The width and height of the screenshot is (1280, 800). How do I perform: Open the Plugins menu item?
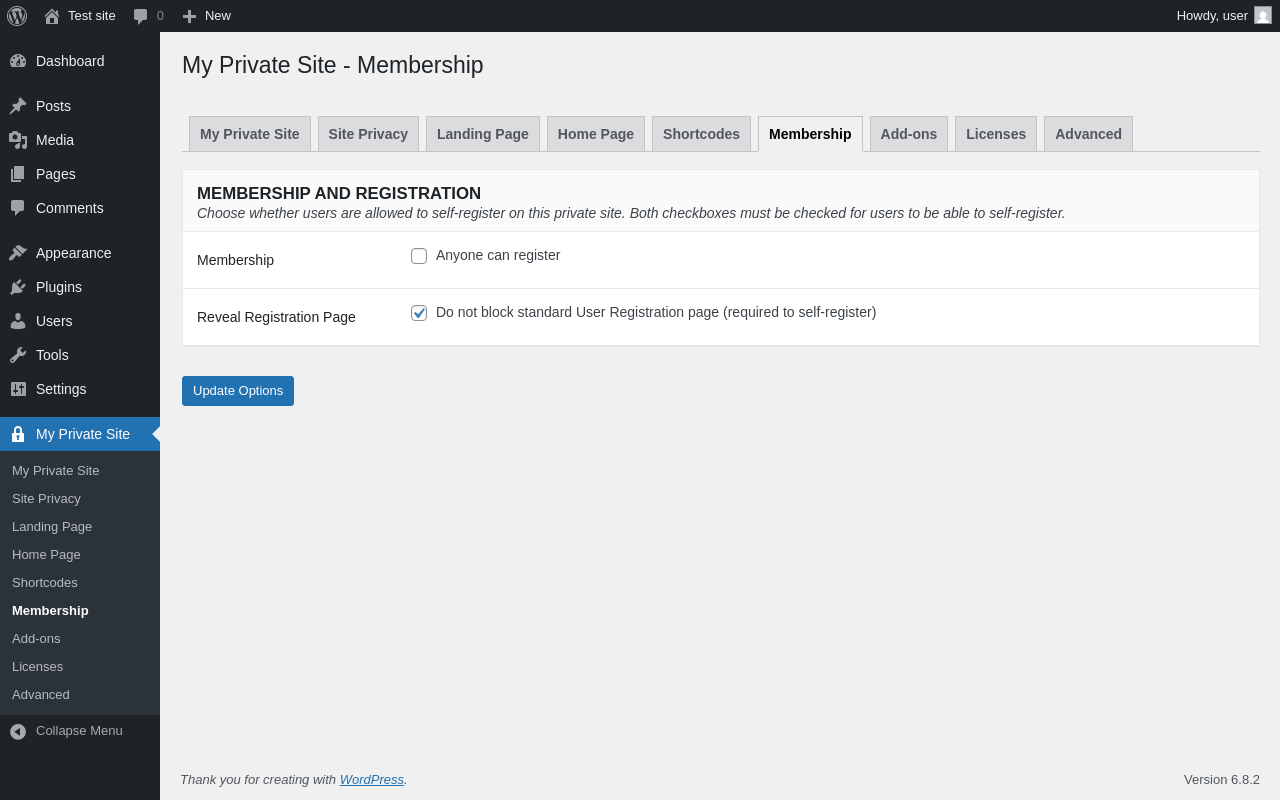click(x=80, y=287)
